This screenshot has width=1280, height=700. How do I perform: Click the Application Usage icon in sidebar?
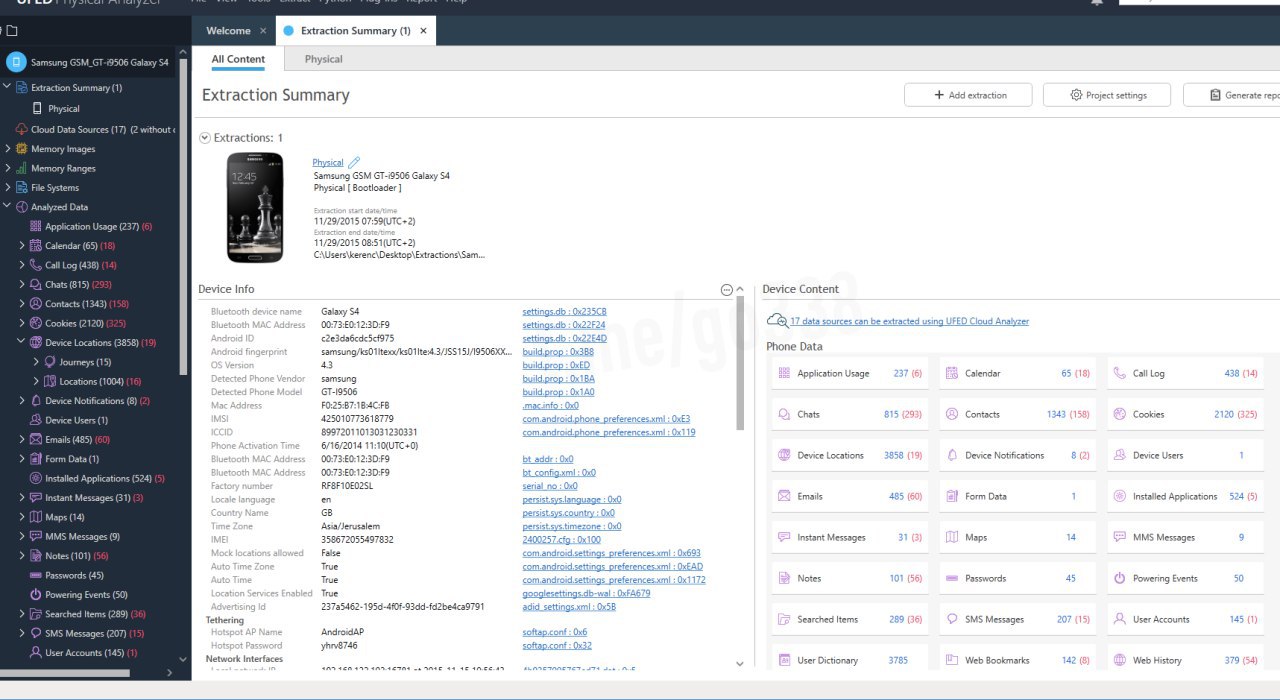[36, 226]
